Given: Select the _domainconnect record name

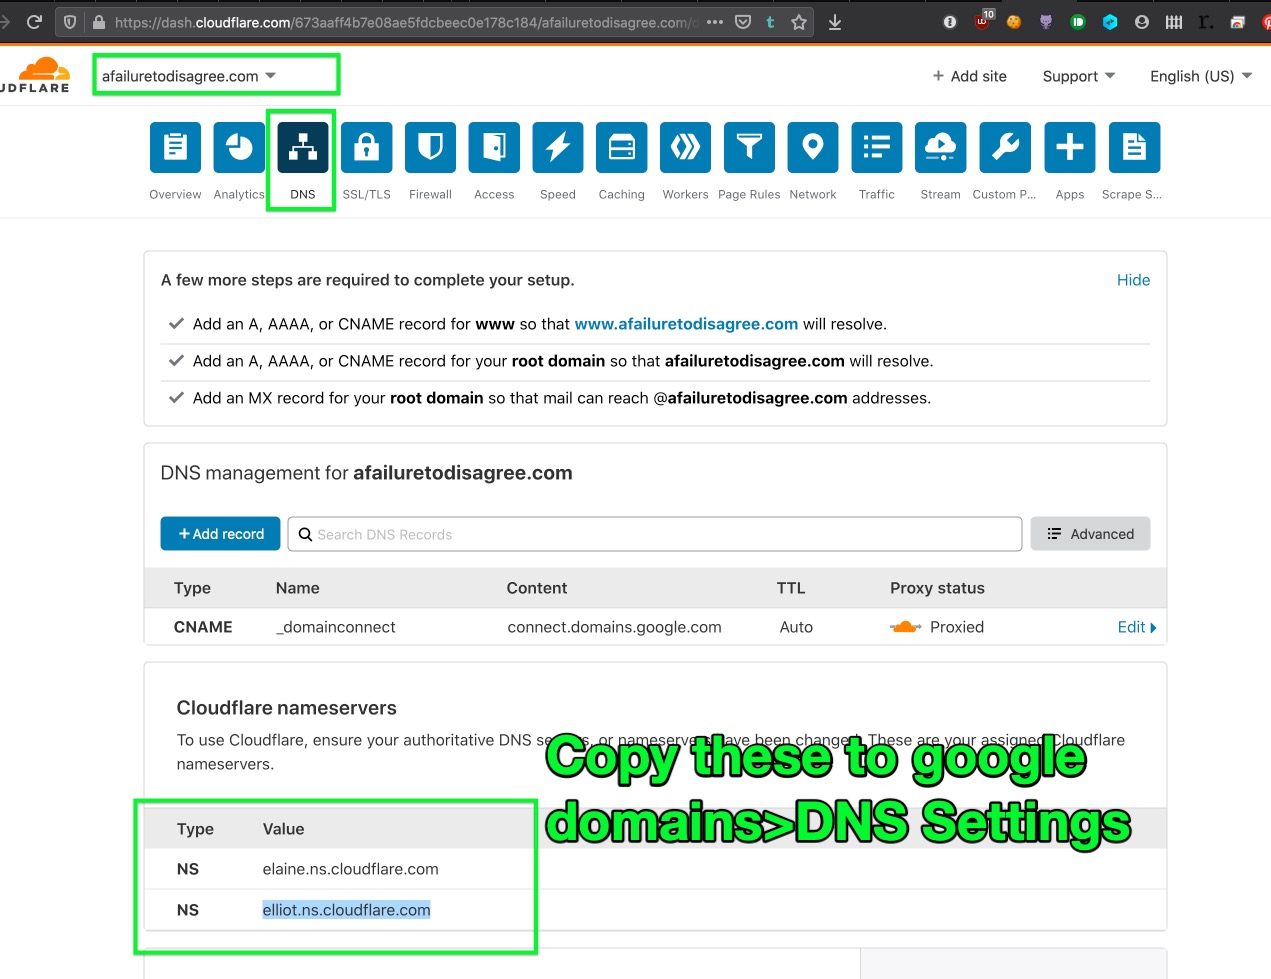Looking at the screenshot, I should pyautogui.click(x=336, y=627).
